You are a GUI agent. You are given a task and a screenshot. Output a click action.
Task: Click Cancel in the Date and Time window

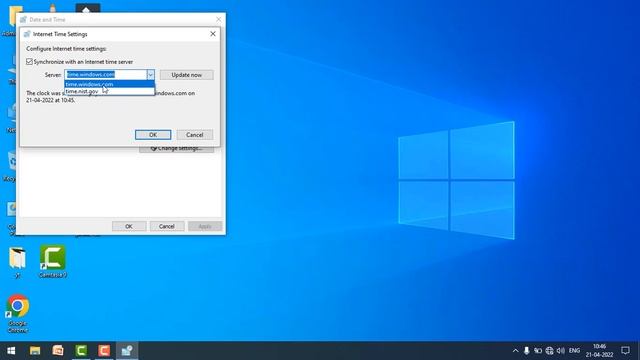(167, 226)
